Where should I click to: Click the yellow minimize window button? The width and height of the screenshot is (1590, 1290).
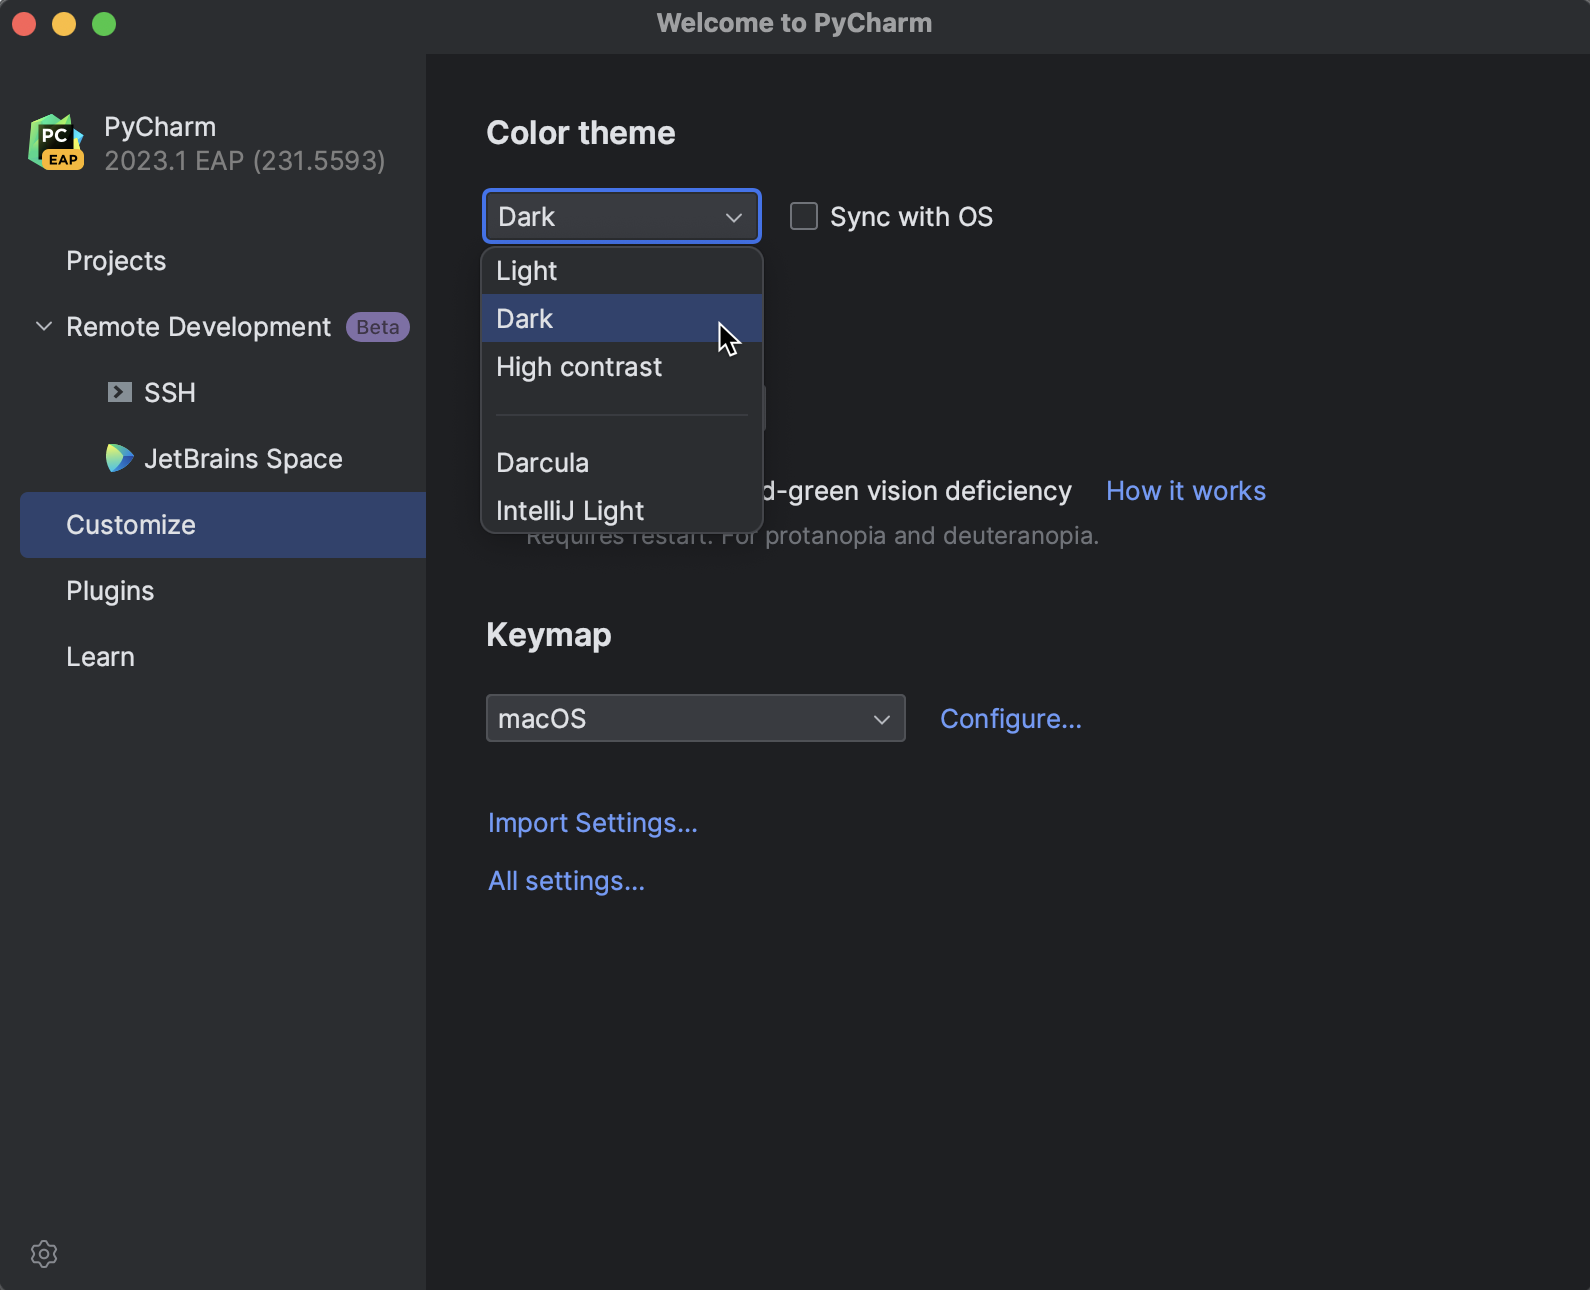tap(64, 24)
